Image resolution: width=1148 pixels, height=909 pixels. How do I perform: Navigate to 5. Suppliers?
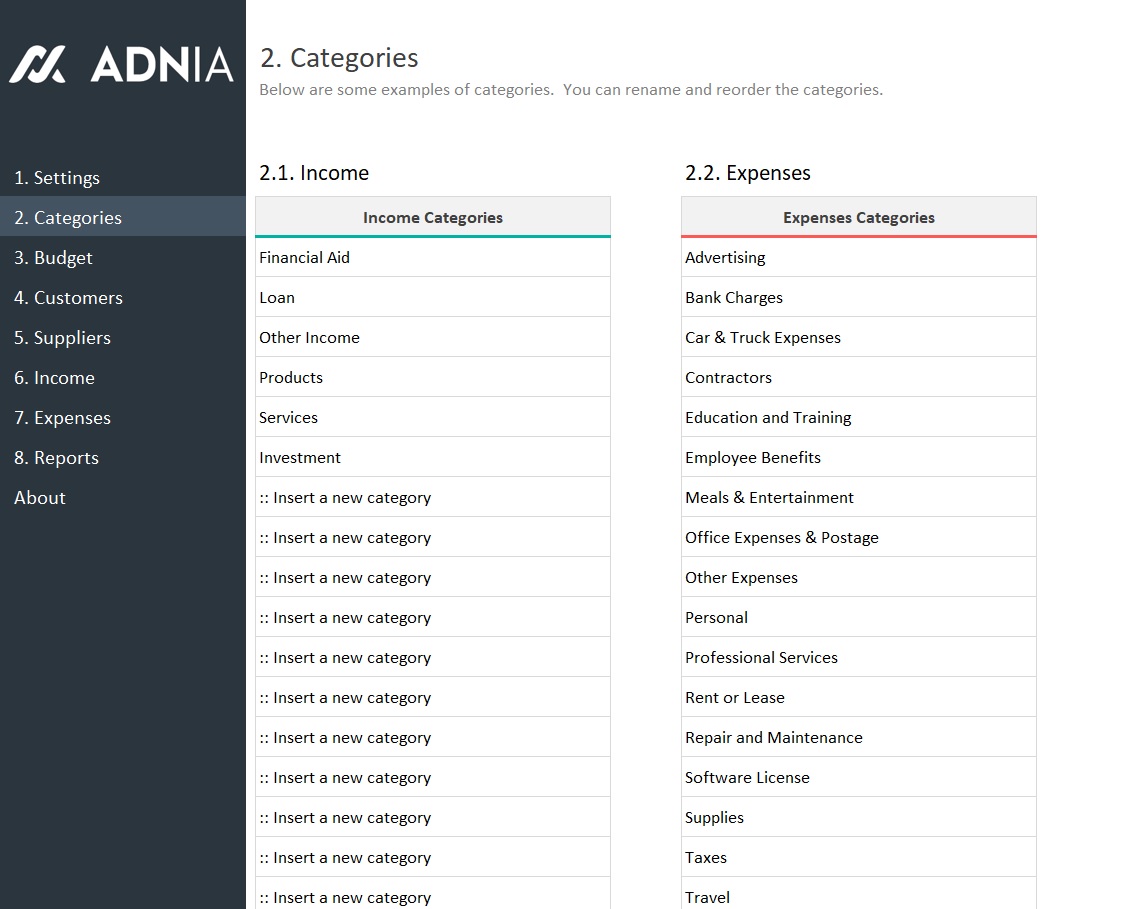[x=123, y=337]
